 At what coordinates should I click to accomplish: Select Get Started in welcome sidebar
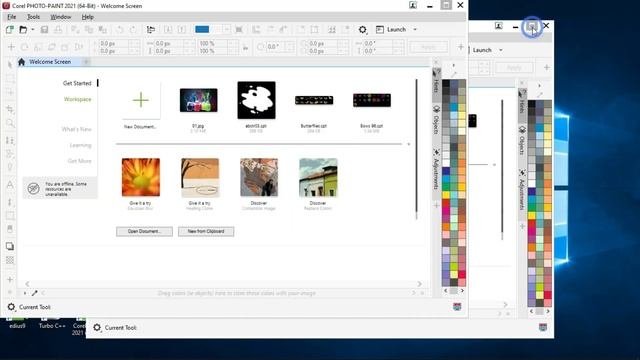coord(77,83)
